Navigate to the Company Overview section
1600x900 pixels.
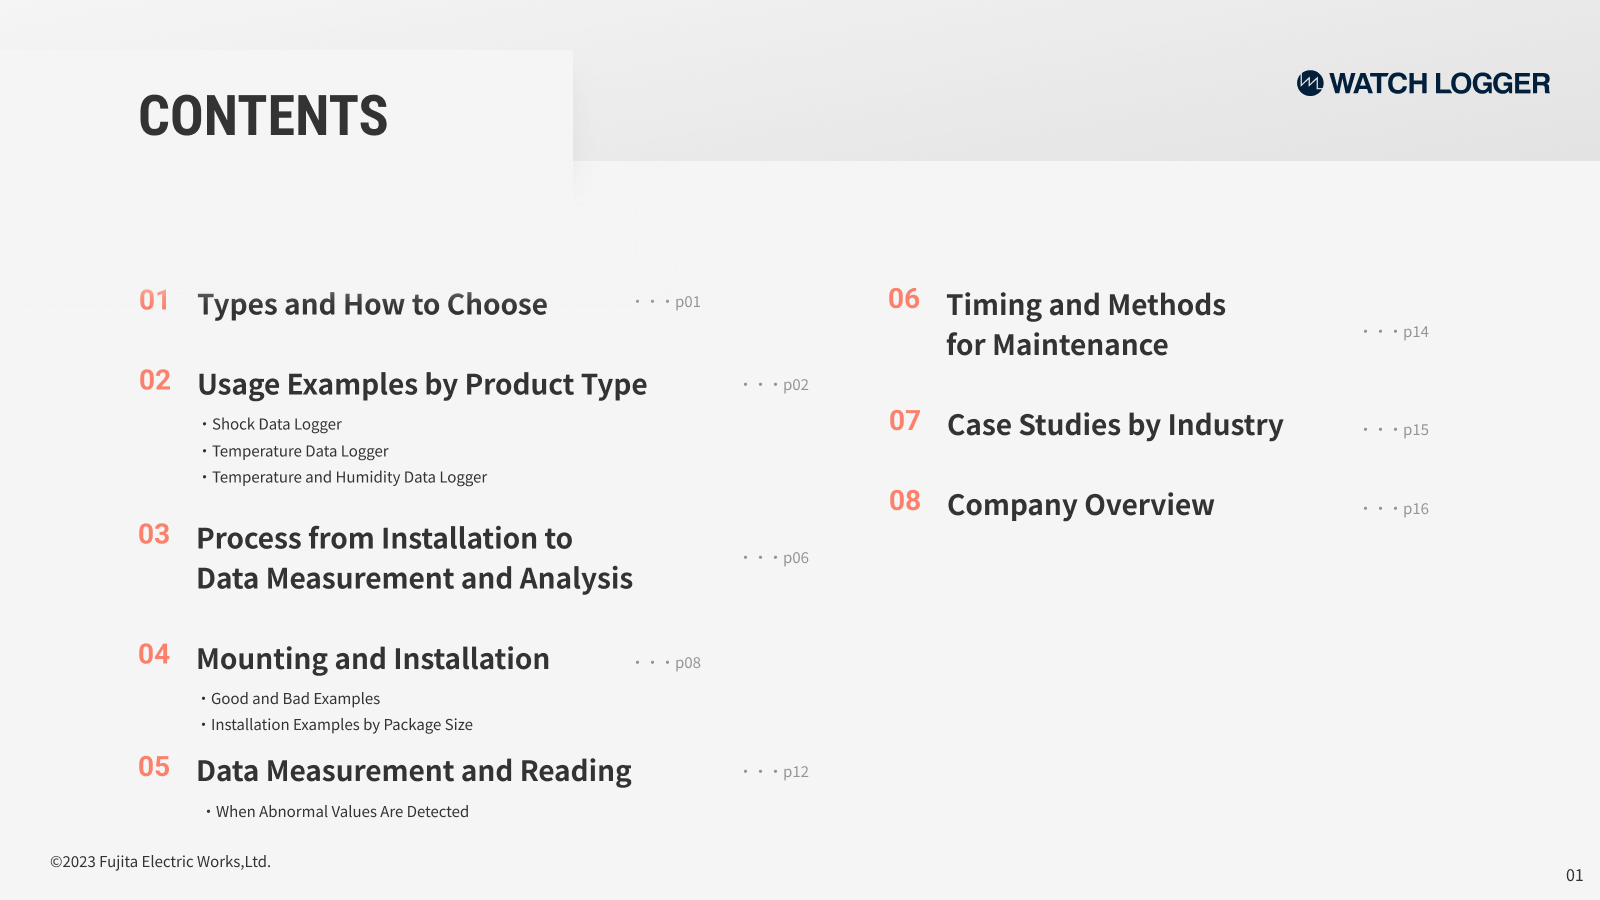1080,505
